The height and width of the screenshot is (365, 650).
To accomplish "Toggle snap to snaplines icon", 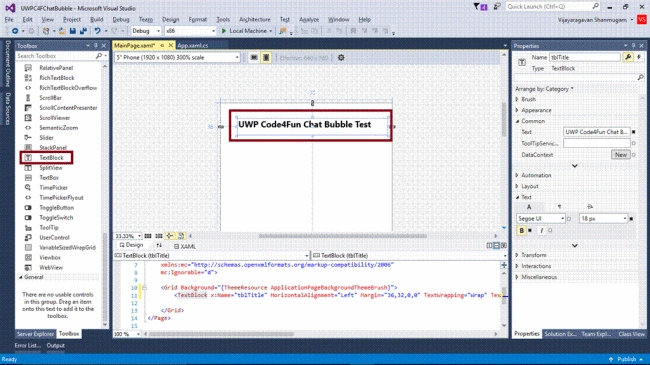I will point(170,236).
